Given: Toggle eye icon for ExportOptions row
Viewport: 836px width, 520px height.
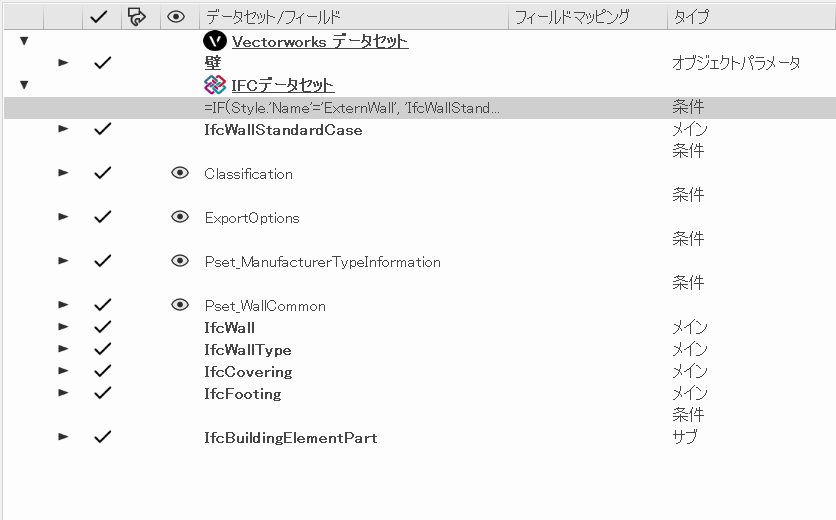Looking at the screenshot, I should (180, 217).
